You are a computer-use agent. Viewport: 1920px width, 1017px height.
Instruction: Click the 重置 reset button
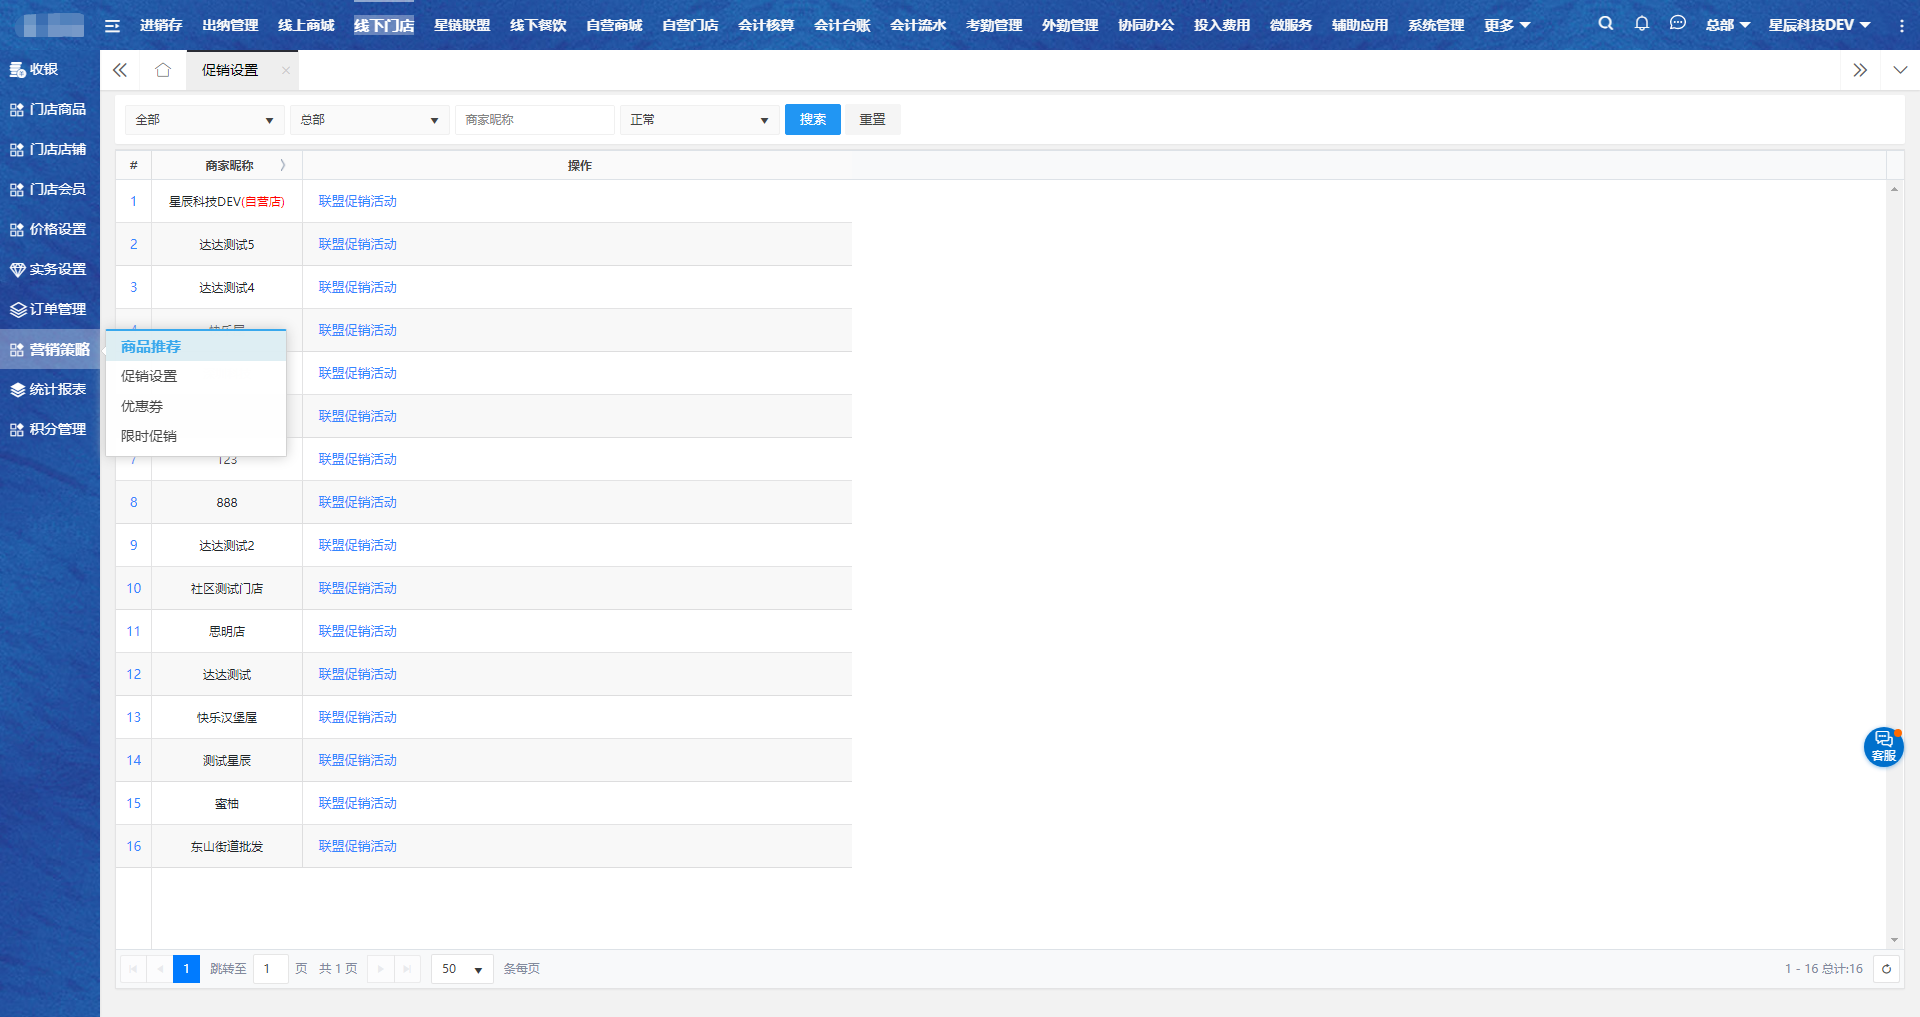tap(872, 120)
